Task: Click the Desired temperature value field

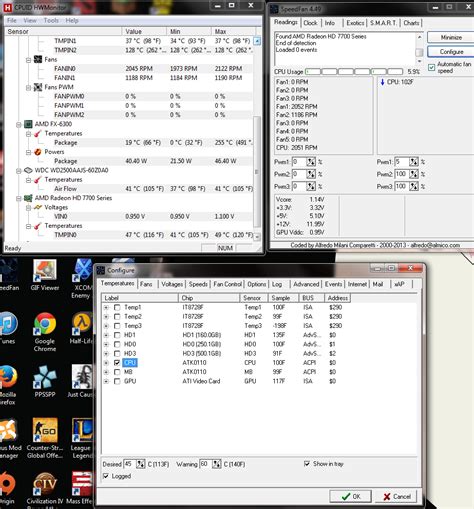Action: coord(130,464)
